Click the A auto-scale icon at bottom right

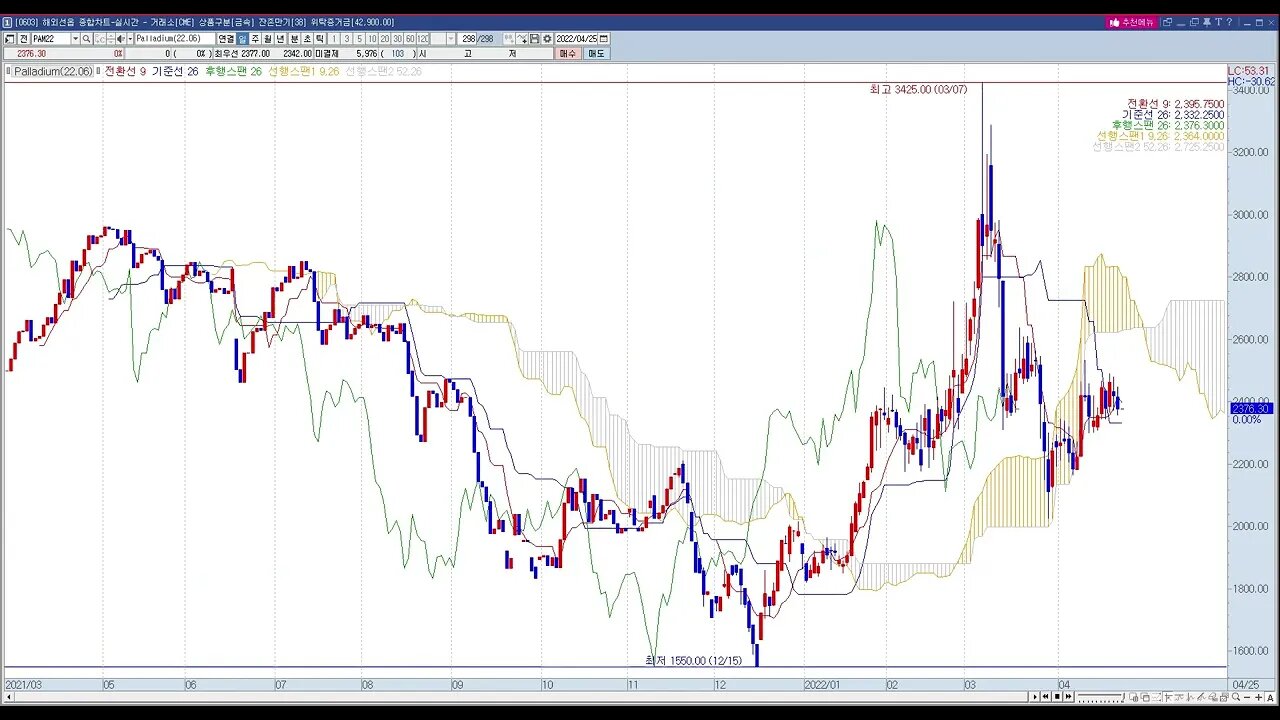tap(1270, 696)
